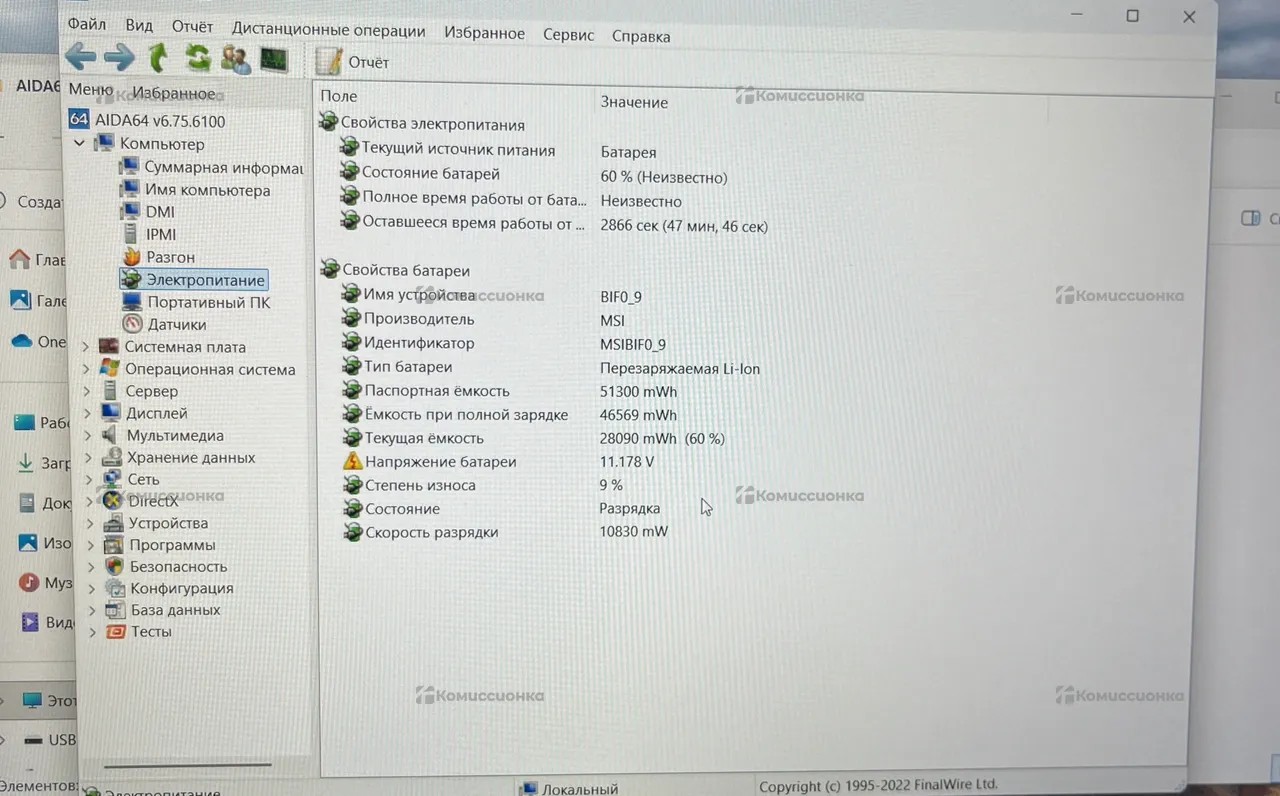Expand the Системная плата node
Image resolution: width=1280 pixels, height=796 pixels.
pos(86,347)
